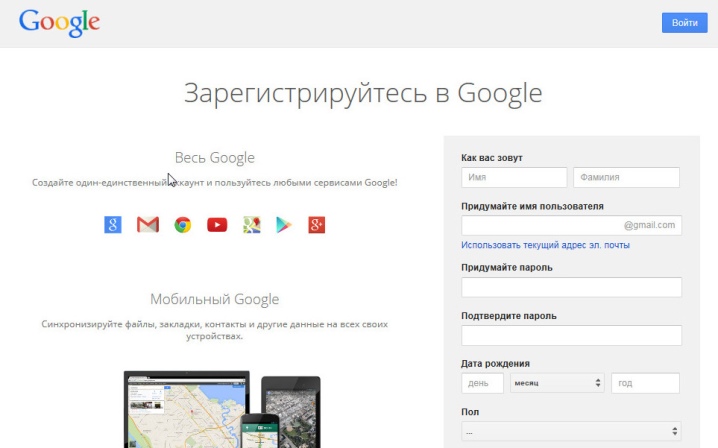
Task: Click the text starting Создайте один-единственный
Action: point(215,183)
